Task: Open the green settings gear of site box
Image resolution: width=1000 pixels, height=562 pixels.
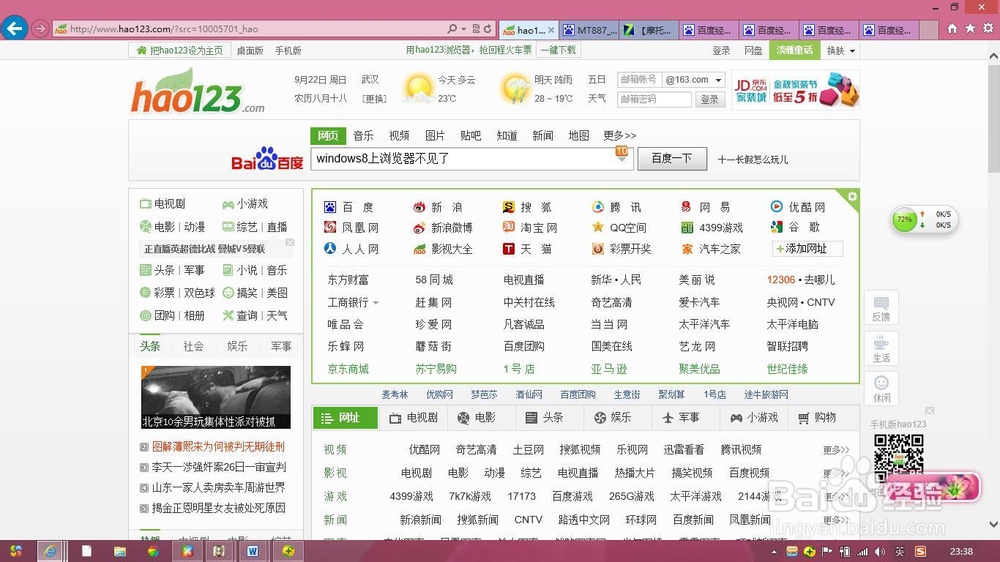Action: point(852,196)
